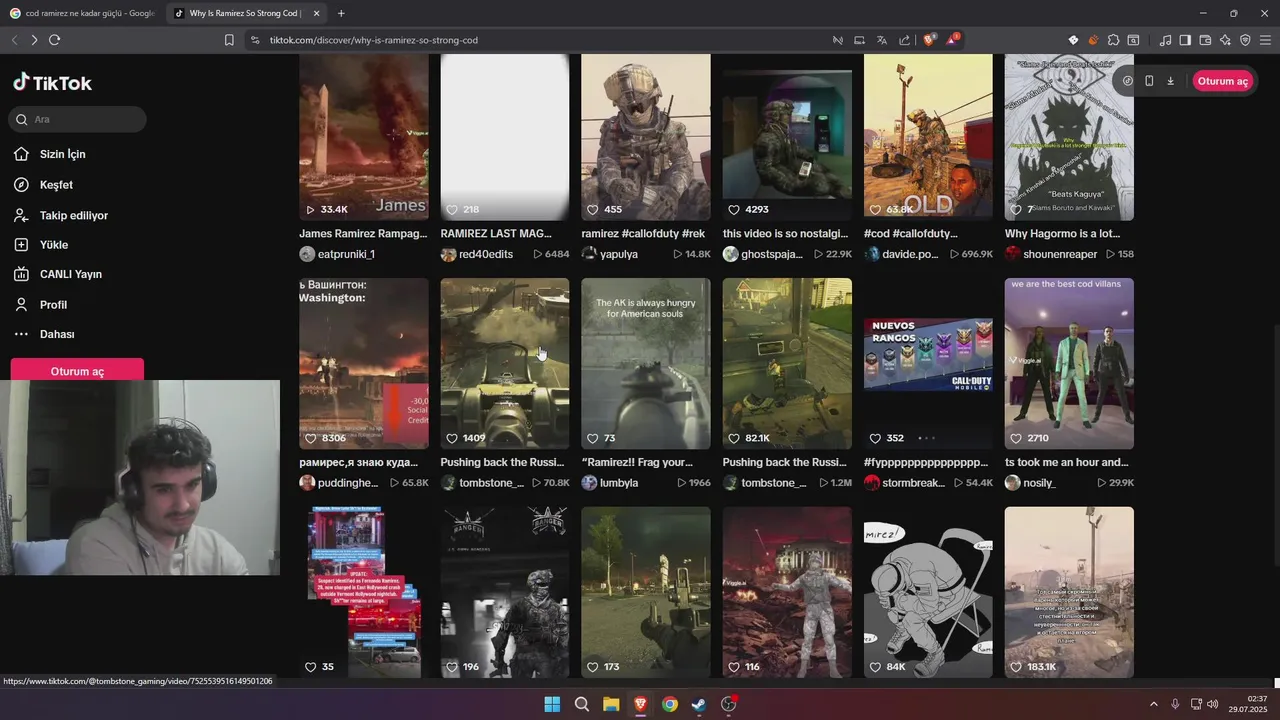
Task: Go forward in the browser
Action: 34,40
